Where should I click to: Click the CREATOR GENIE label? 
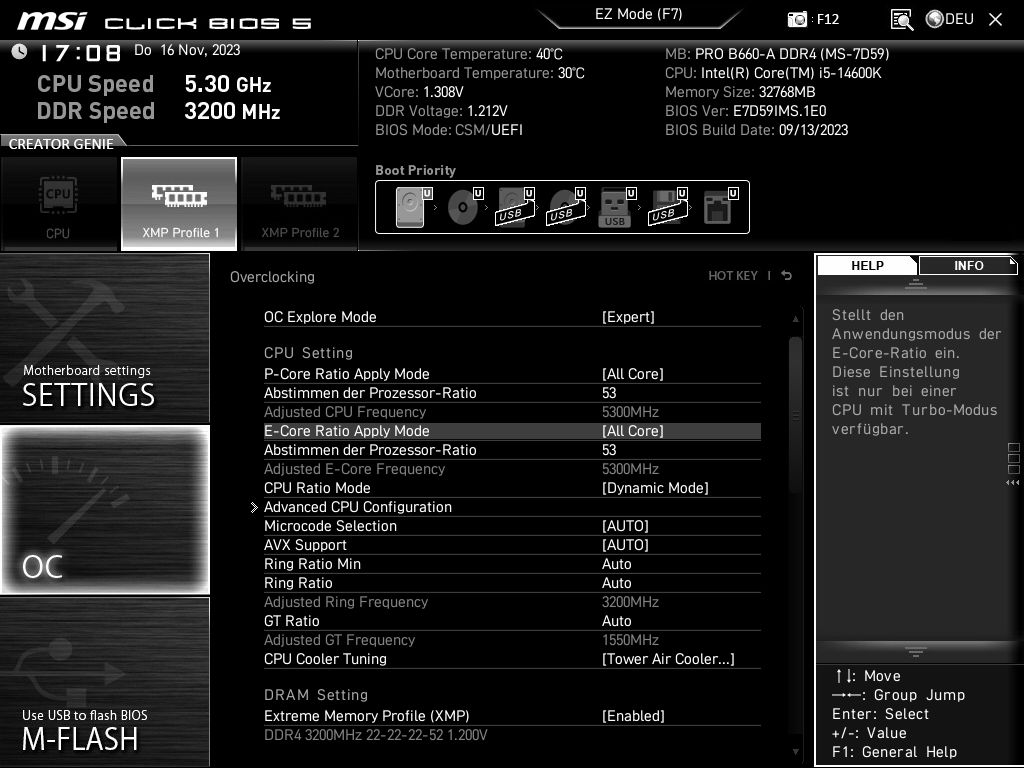pos(61,144)
